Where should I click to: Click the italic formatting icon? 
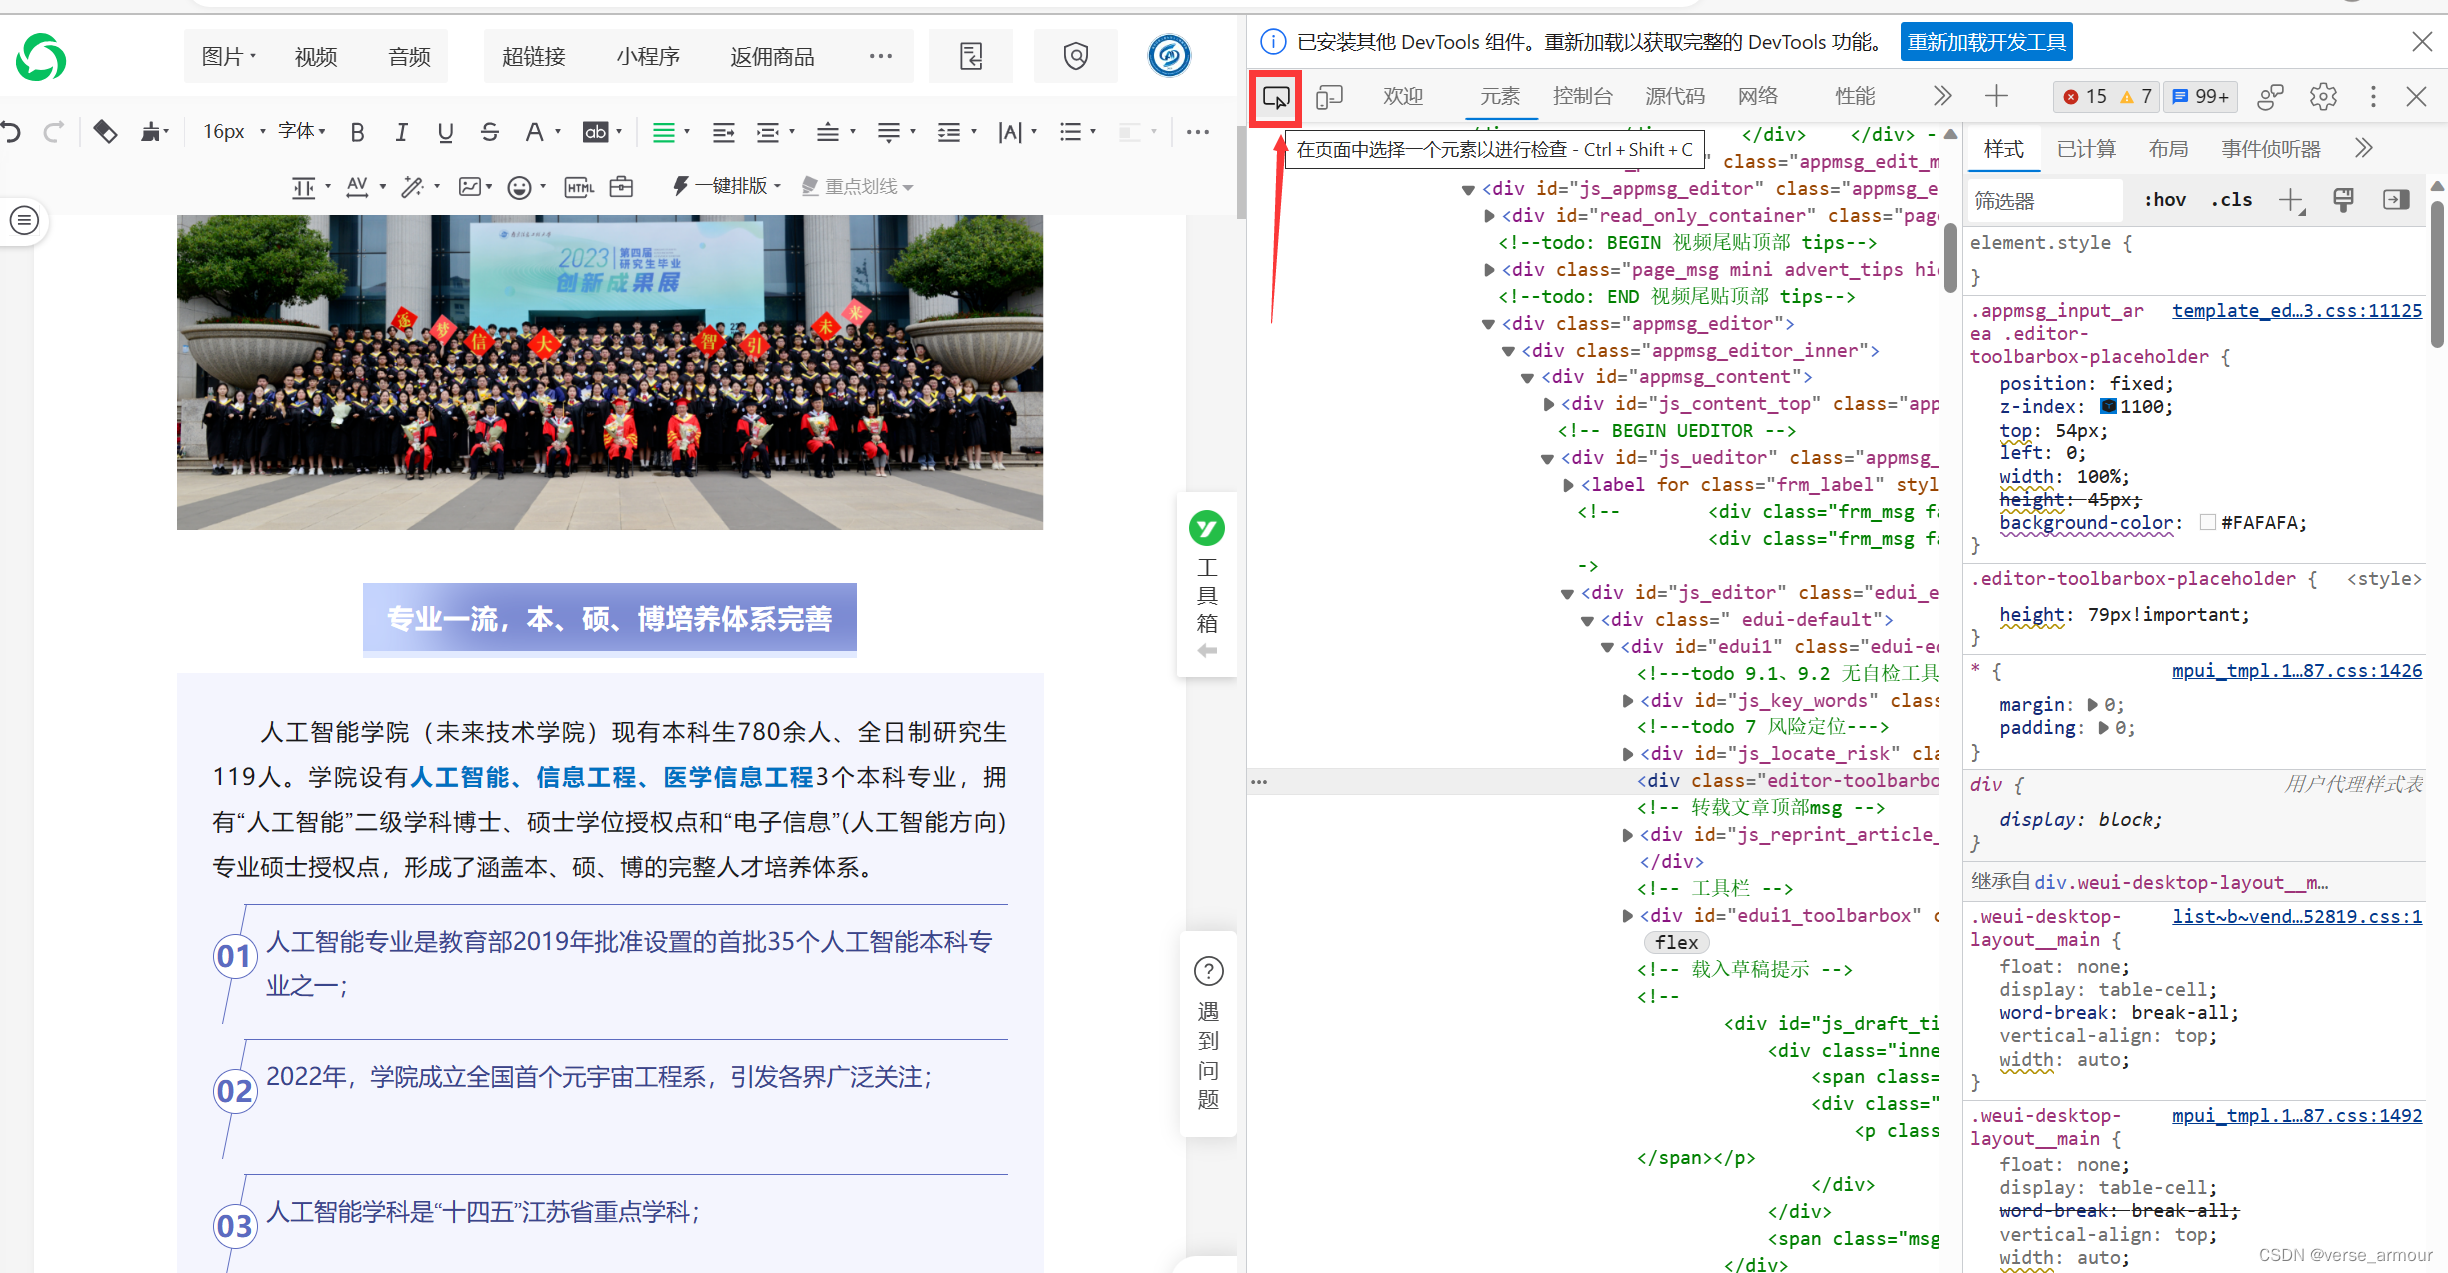(x=401, y=132)
